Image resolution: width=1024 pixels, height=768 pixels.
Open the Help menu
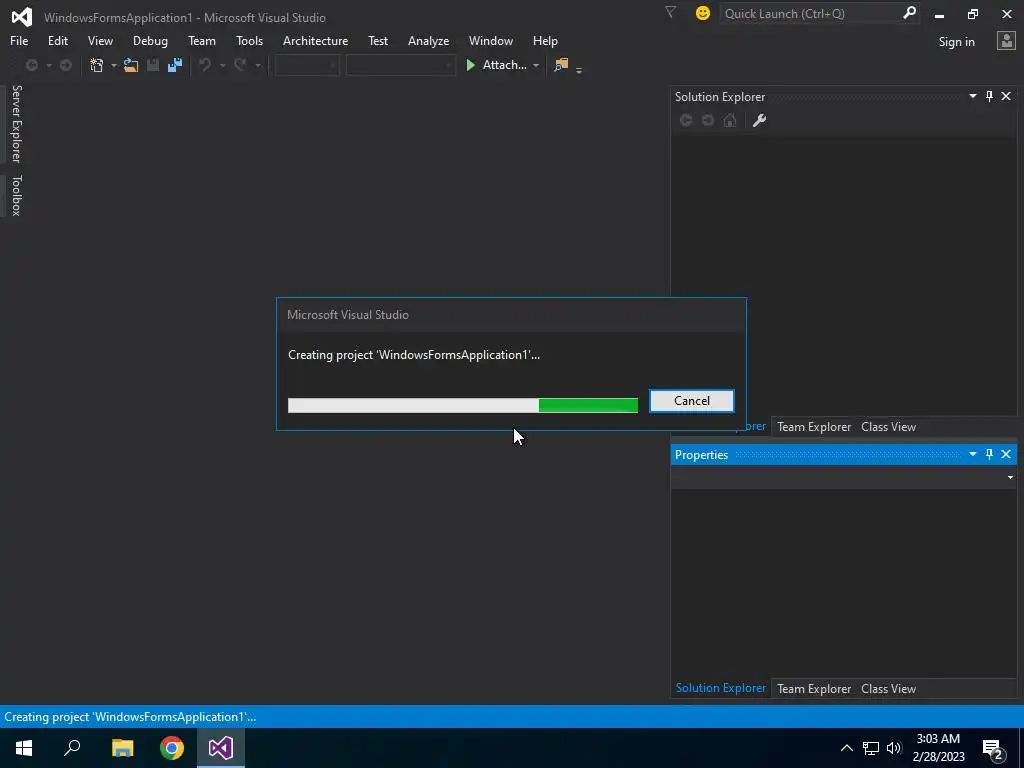[x=545, y=40]
